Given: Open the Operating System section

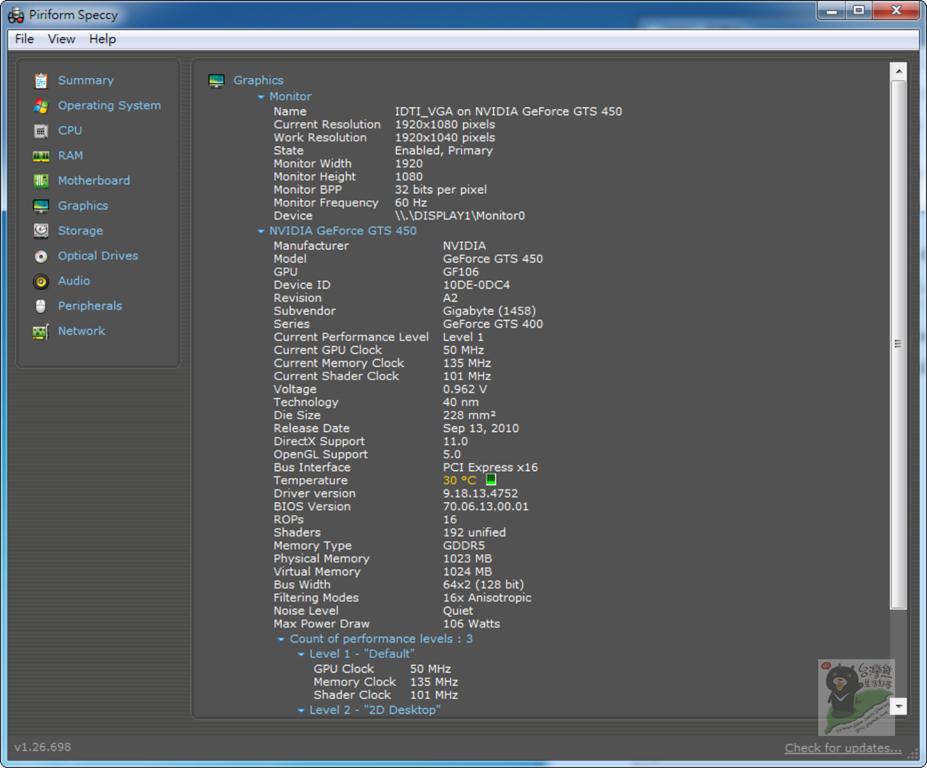Looking at the screenshot, I should tap(109, 105).
